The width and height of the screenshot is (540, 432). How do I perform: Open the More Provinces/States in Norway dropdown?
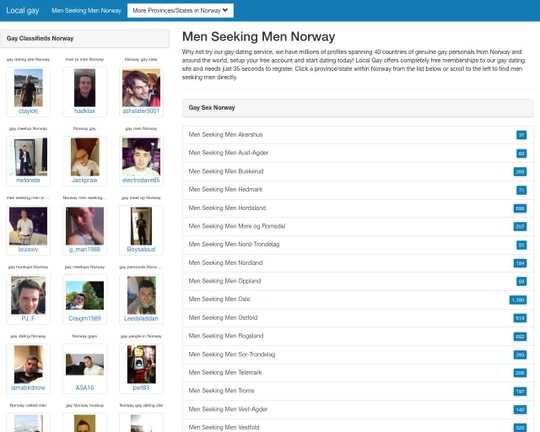click(180, 11)
